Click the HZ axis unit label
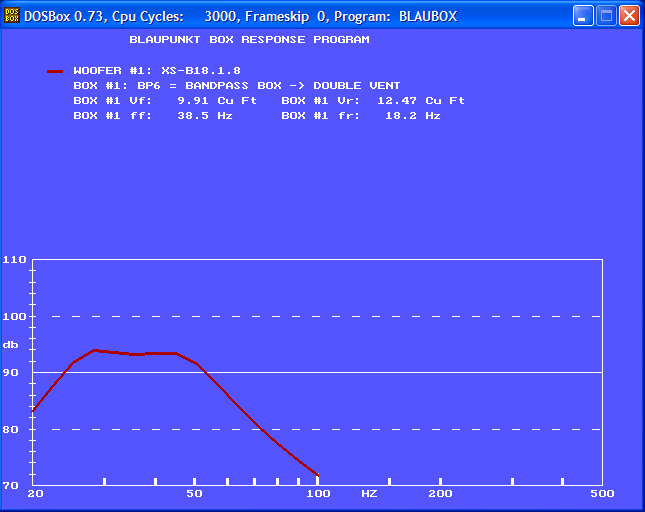The height and width of the screenshot is (512, 645). click(369, 494)
